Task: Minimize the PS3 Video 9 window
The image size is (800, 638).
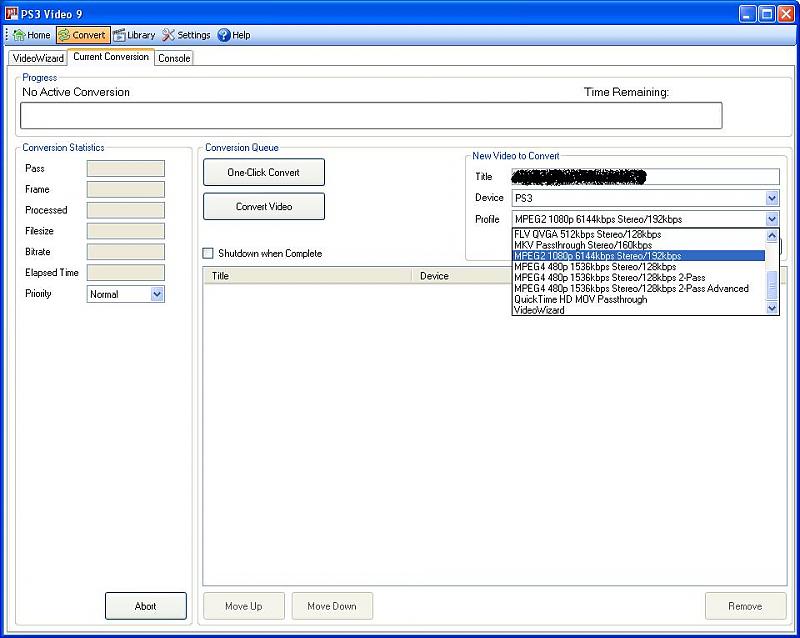Action: [747, 14]
